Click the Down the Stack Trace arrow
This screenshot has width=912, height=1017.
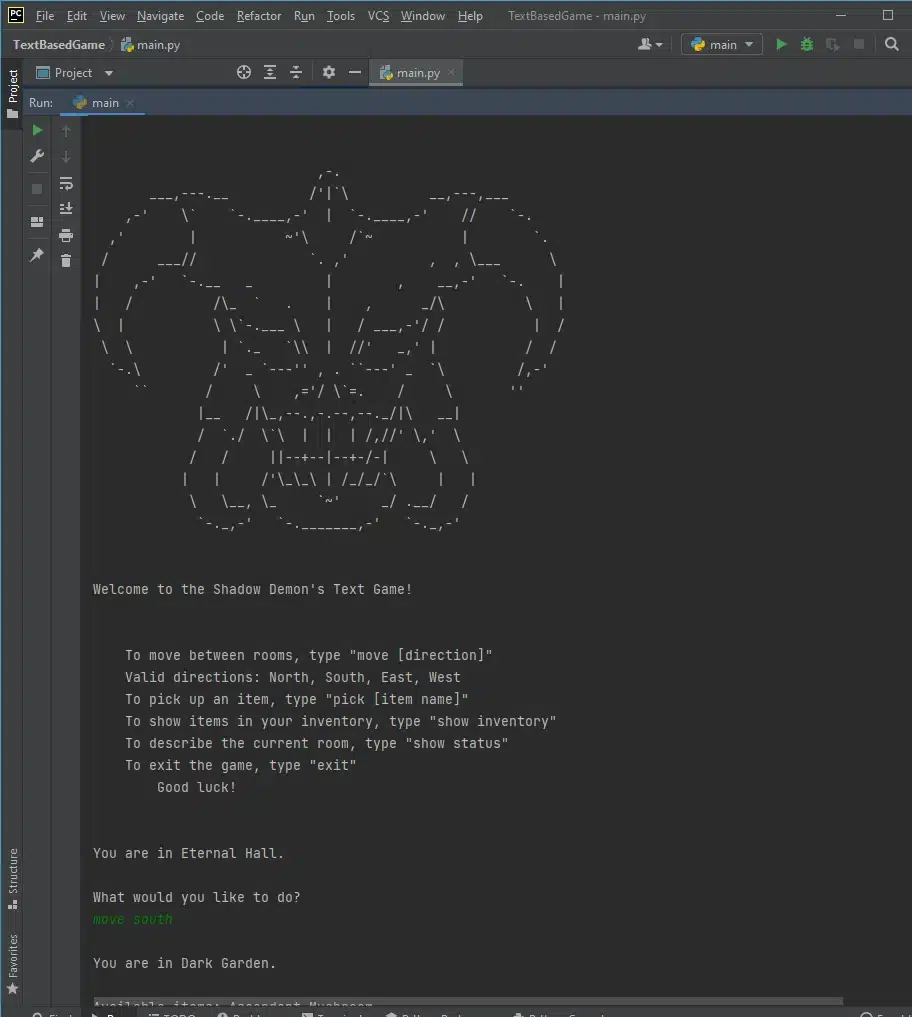click(x=66, y=156)
